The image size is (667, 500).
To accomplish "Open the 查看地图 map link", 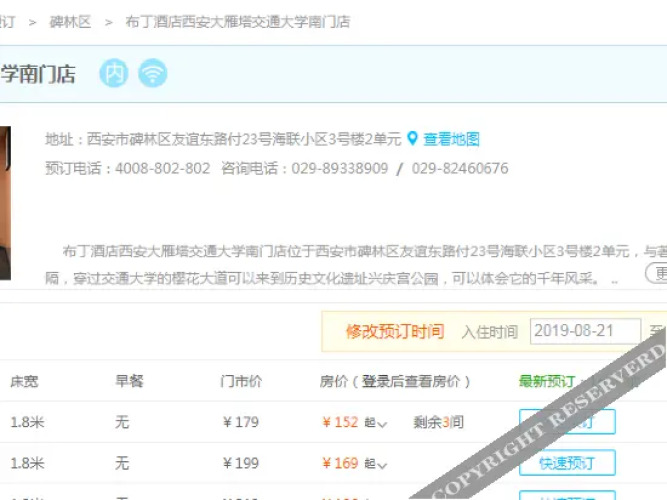I will [451, 139].
